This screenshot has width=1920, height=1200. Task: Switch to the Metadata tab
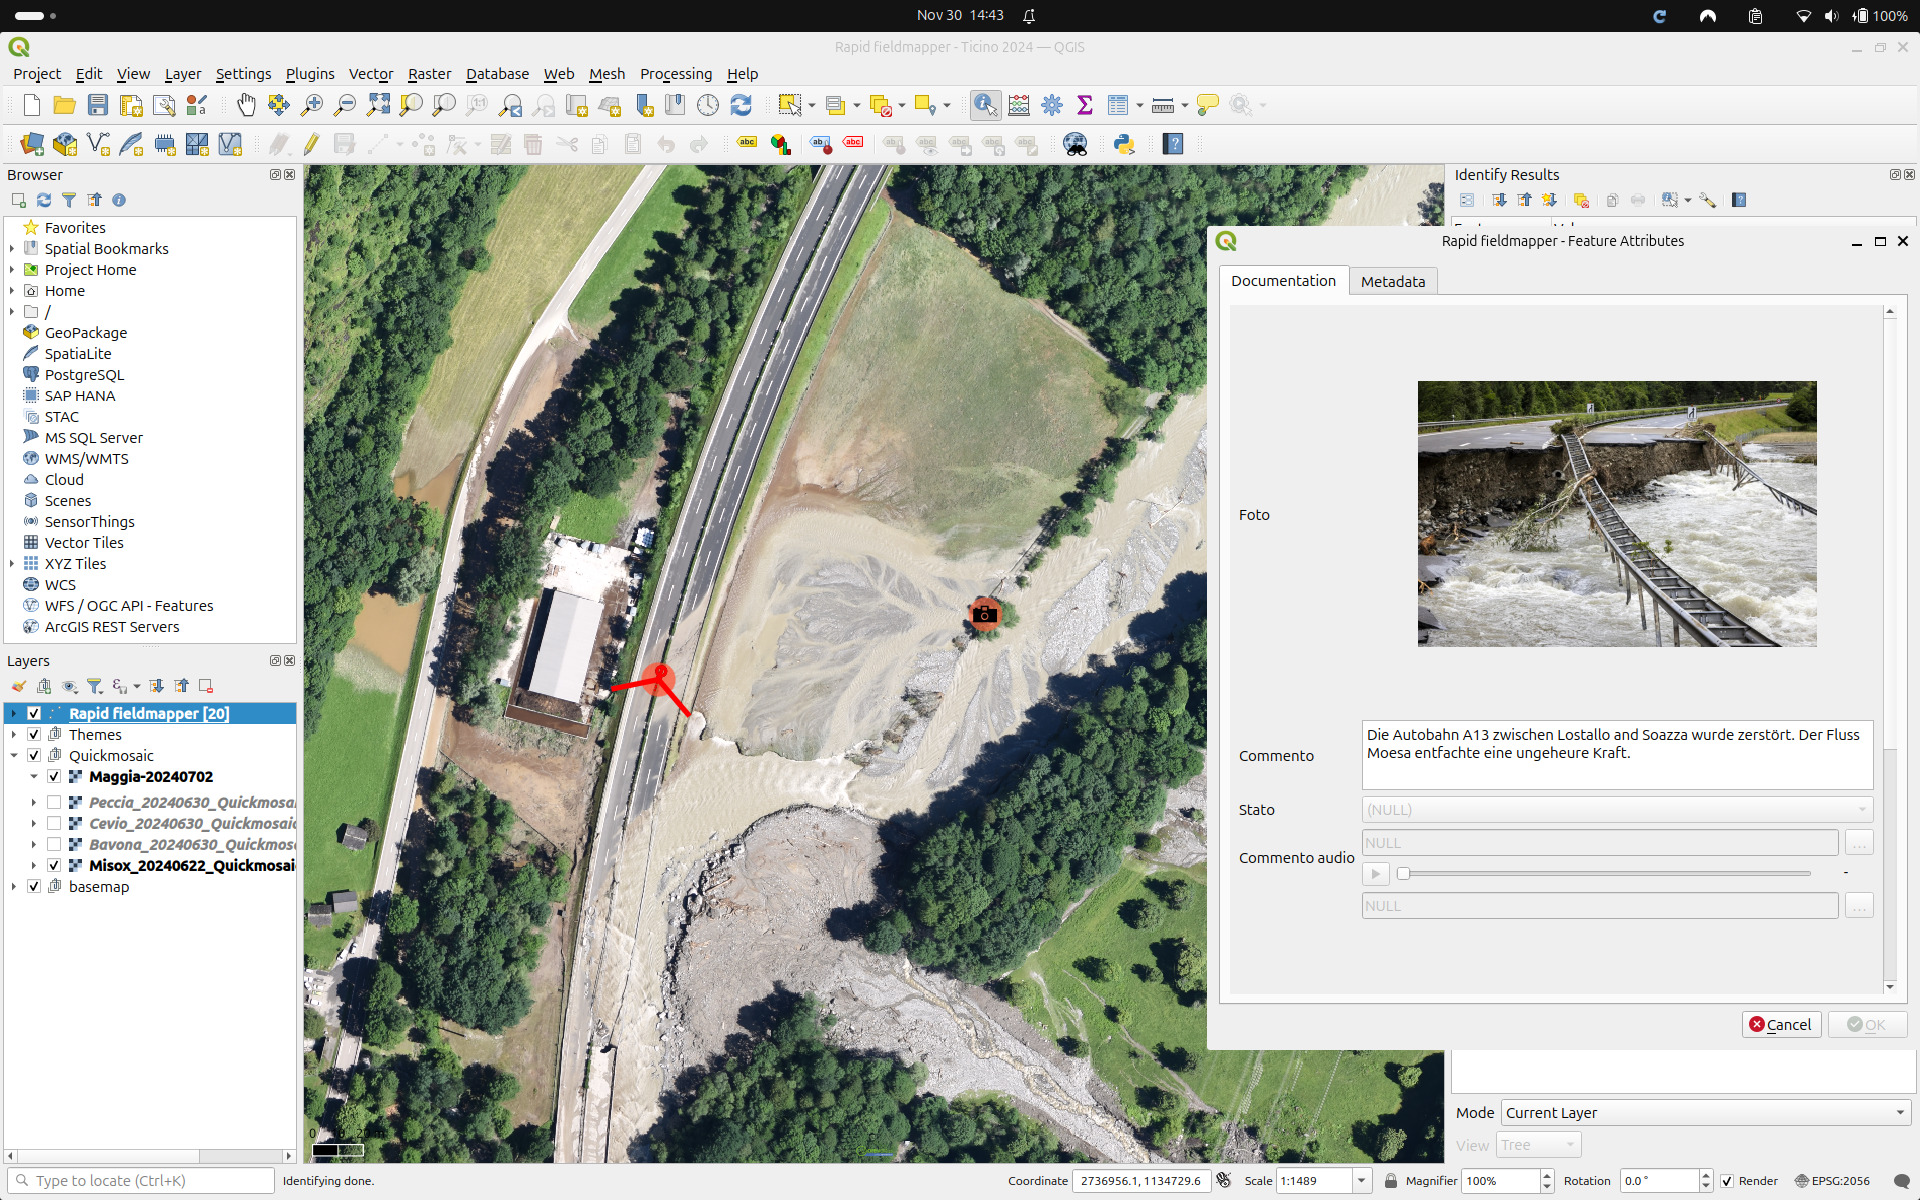1392,282
